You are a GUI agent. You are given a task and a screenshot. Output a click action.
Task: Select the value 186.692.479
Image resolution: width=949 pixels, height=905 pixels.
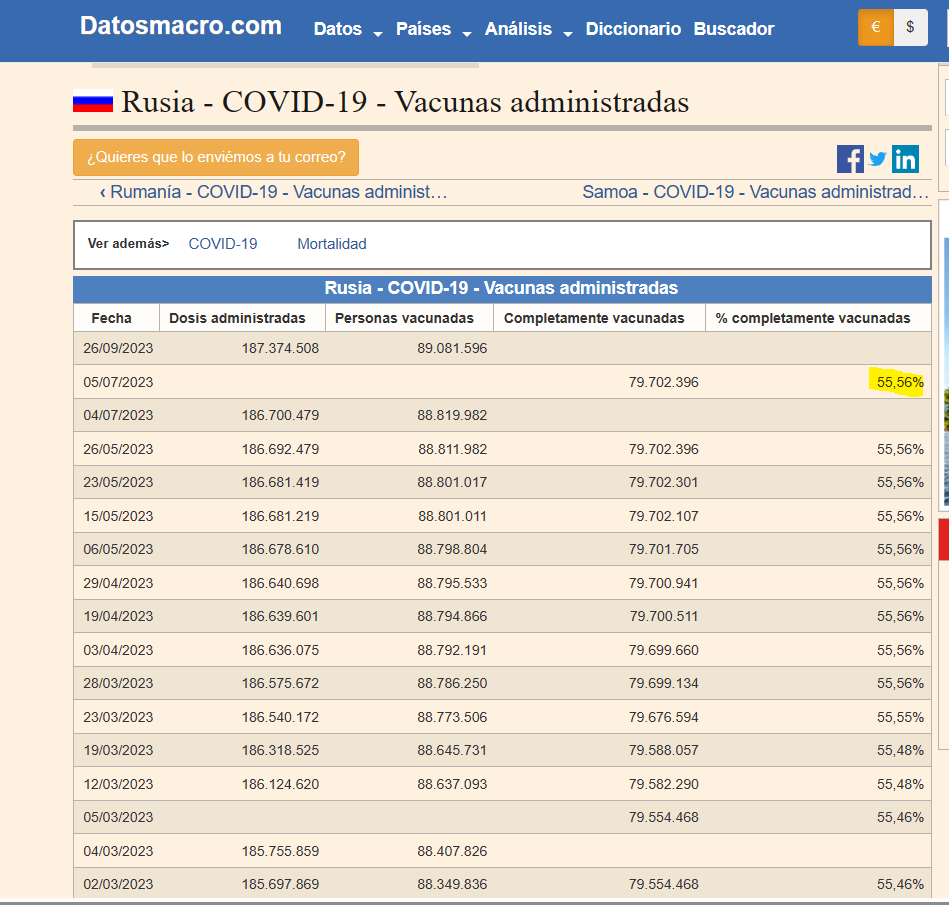(280, 450)
